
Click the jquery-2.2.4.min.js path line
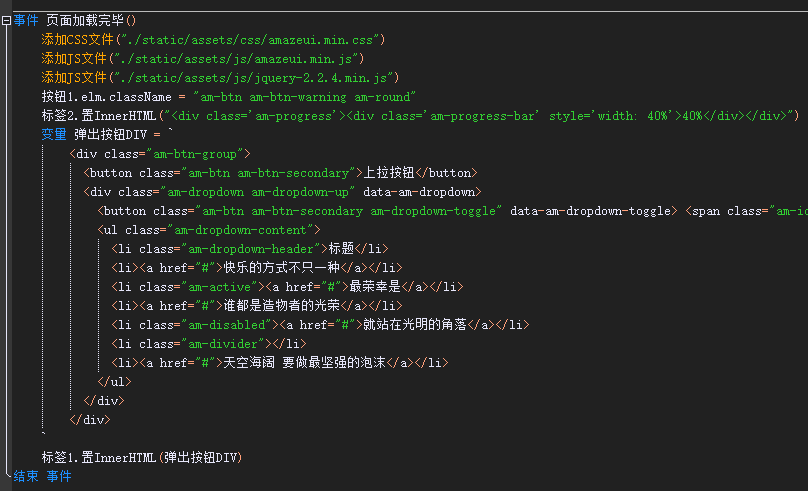point(220,78)
